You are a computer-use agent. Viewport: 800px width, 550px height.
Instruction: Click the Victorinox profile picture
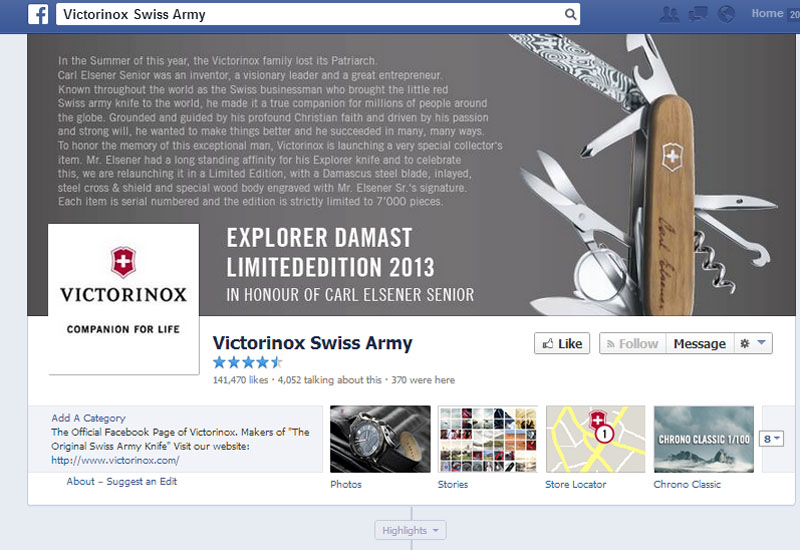[x=123, y=299]
